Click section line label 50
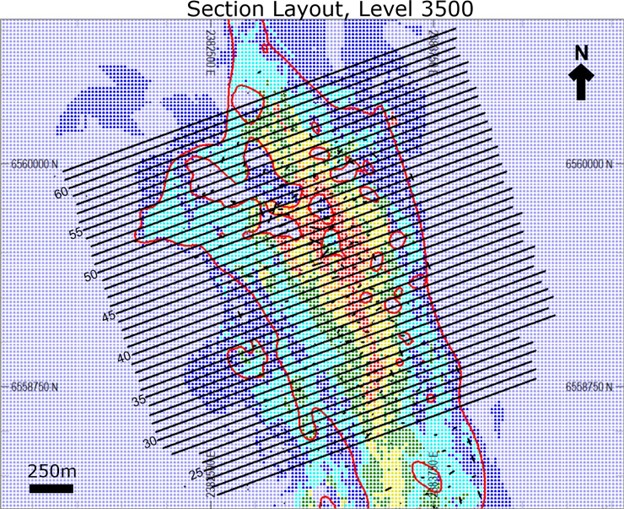Viewport: 624px width, 509px height. point(90,275)
